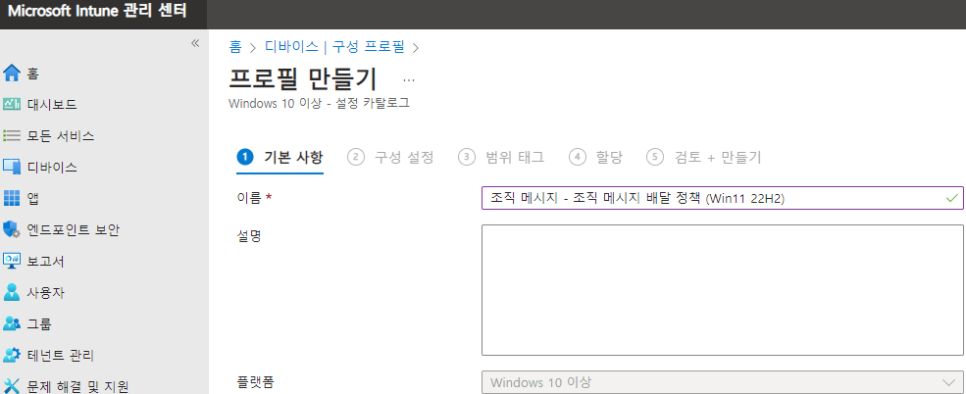This screenshot has height=394, width=966.
Task: Go to the 구성 설정 step tab
Action: [x=391, y=158]
